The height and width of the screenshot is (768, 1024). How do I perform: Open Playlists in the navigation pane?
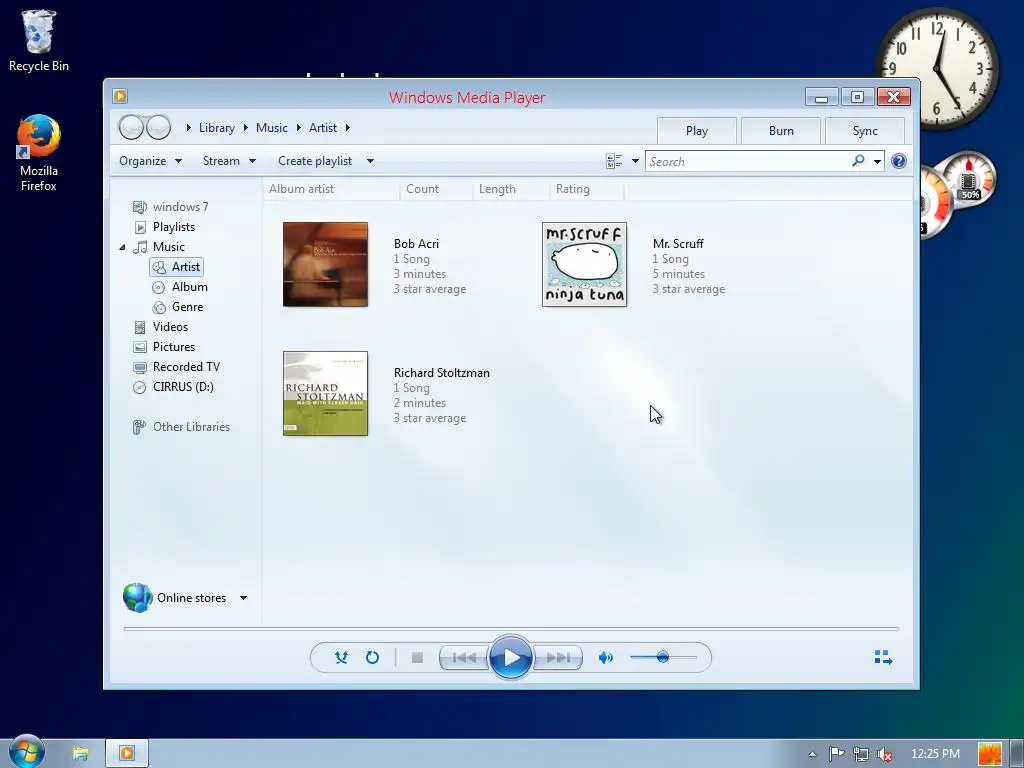(x=165, y=227)
